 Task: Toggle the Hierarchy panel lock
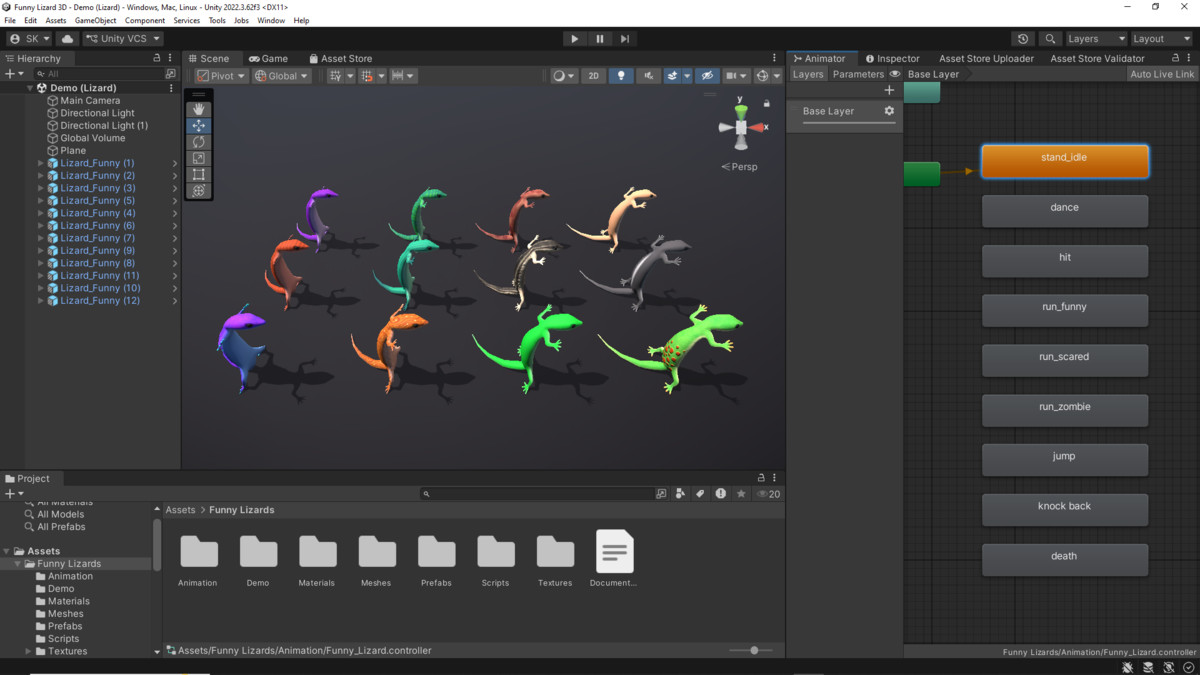157,58
